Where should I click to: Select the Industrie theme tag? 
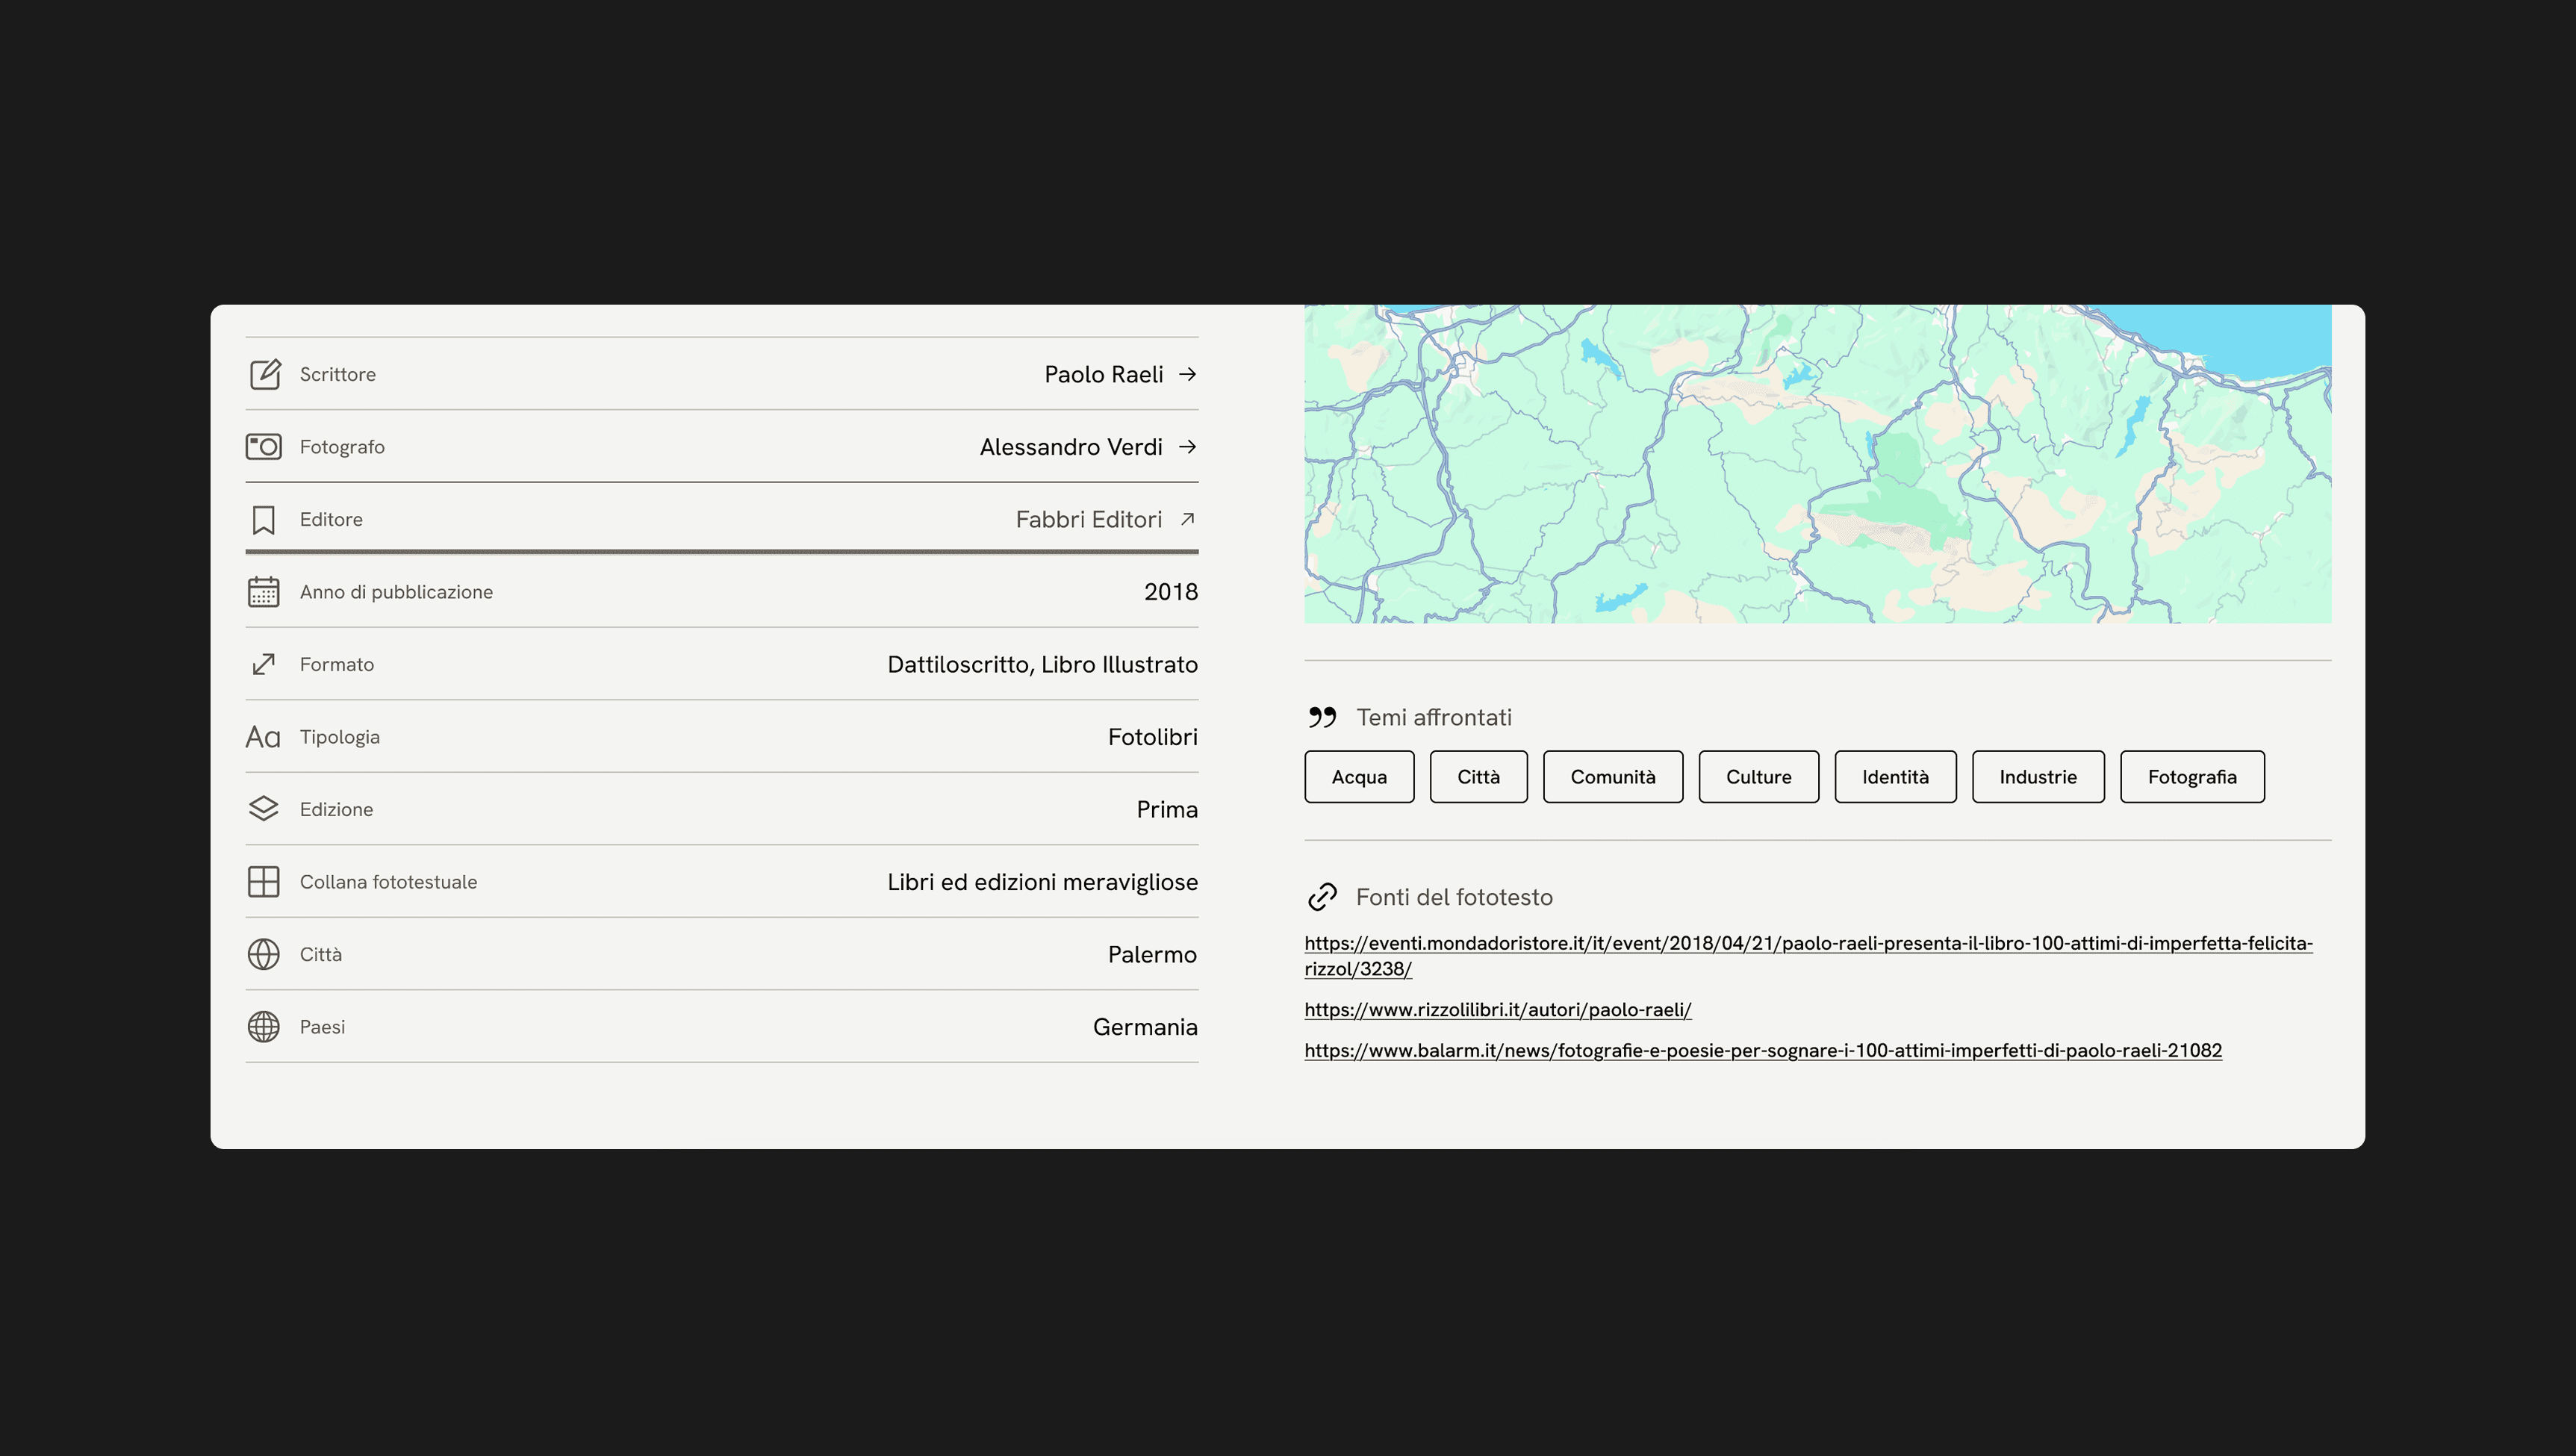(x=2037, y=777)
